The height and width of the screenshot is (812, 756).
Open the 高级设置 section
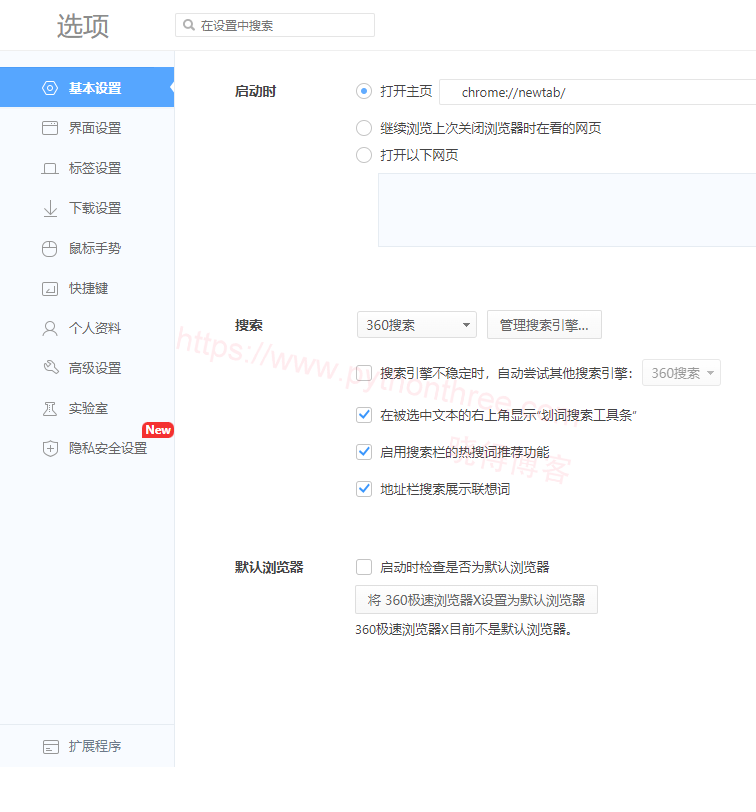[95, 368]
